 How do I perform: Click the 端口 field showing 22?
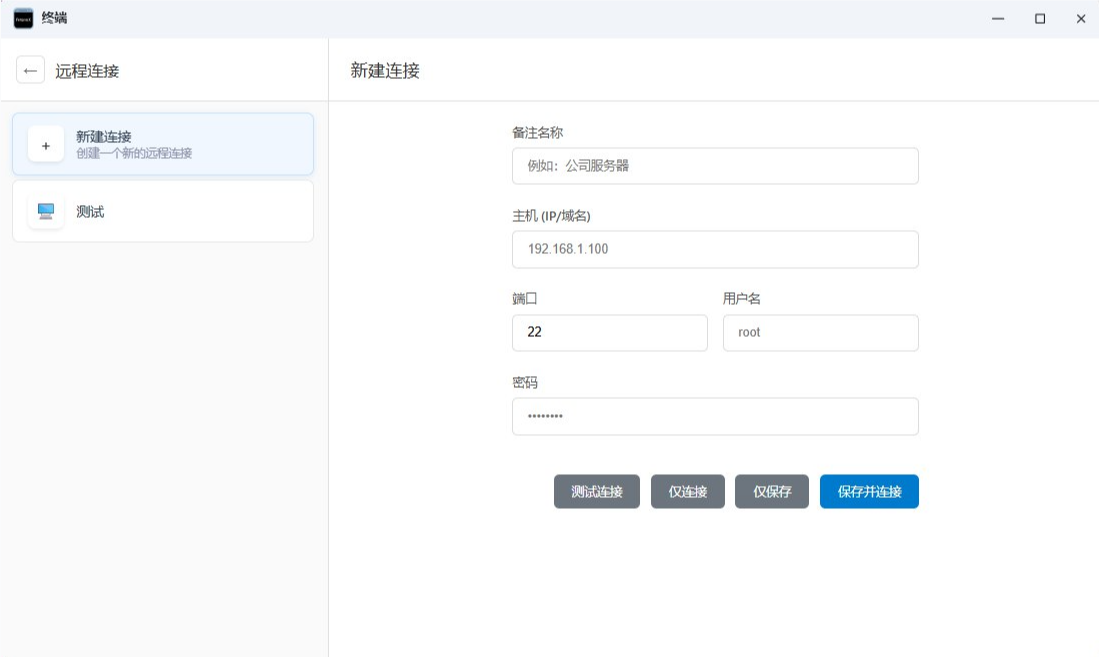[609, 332]
